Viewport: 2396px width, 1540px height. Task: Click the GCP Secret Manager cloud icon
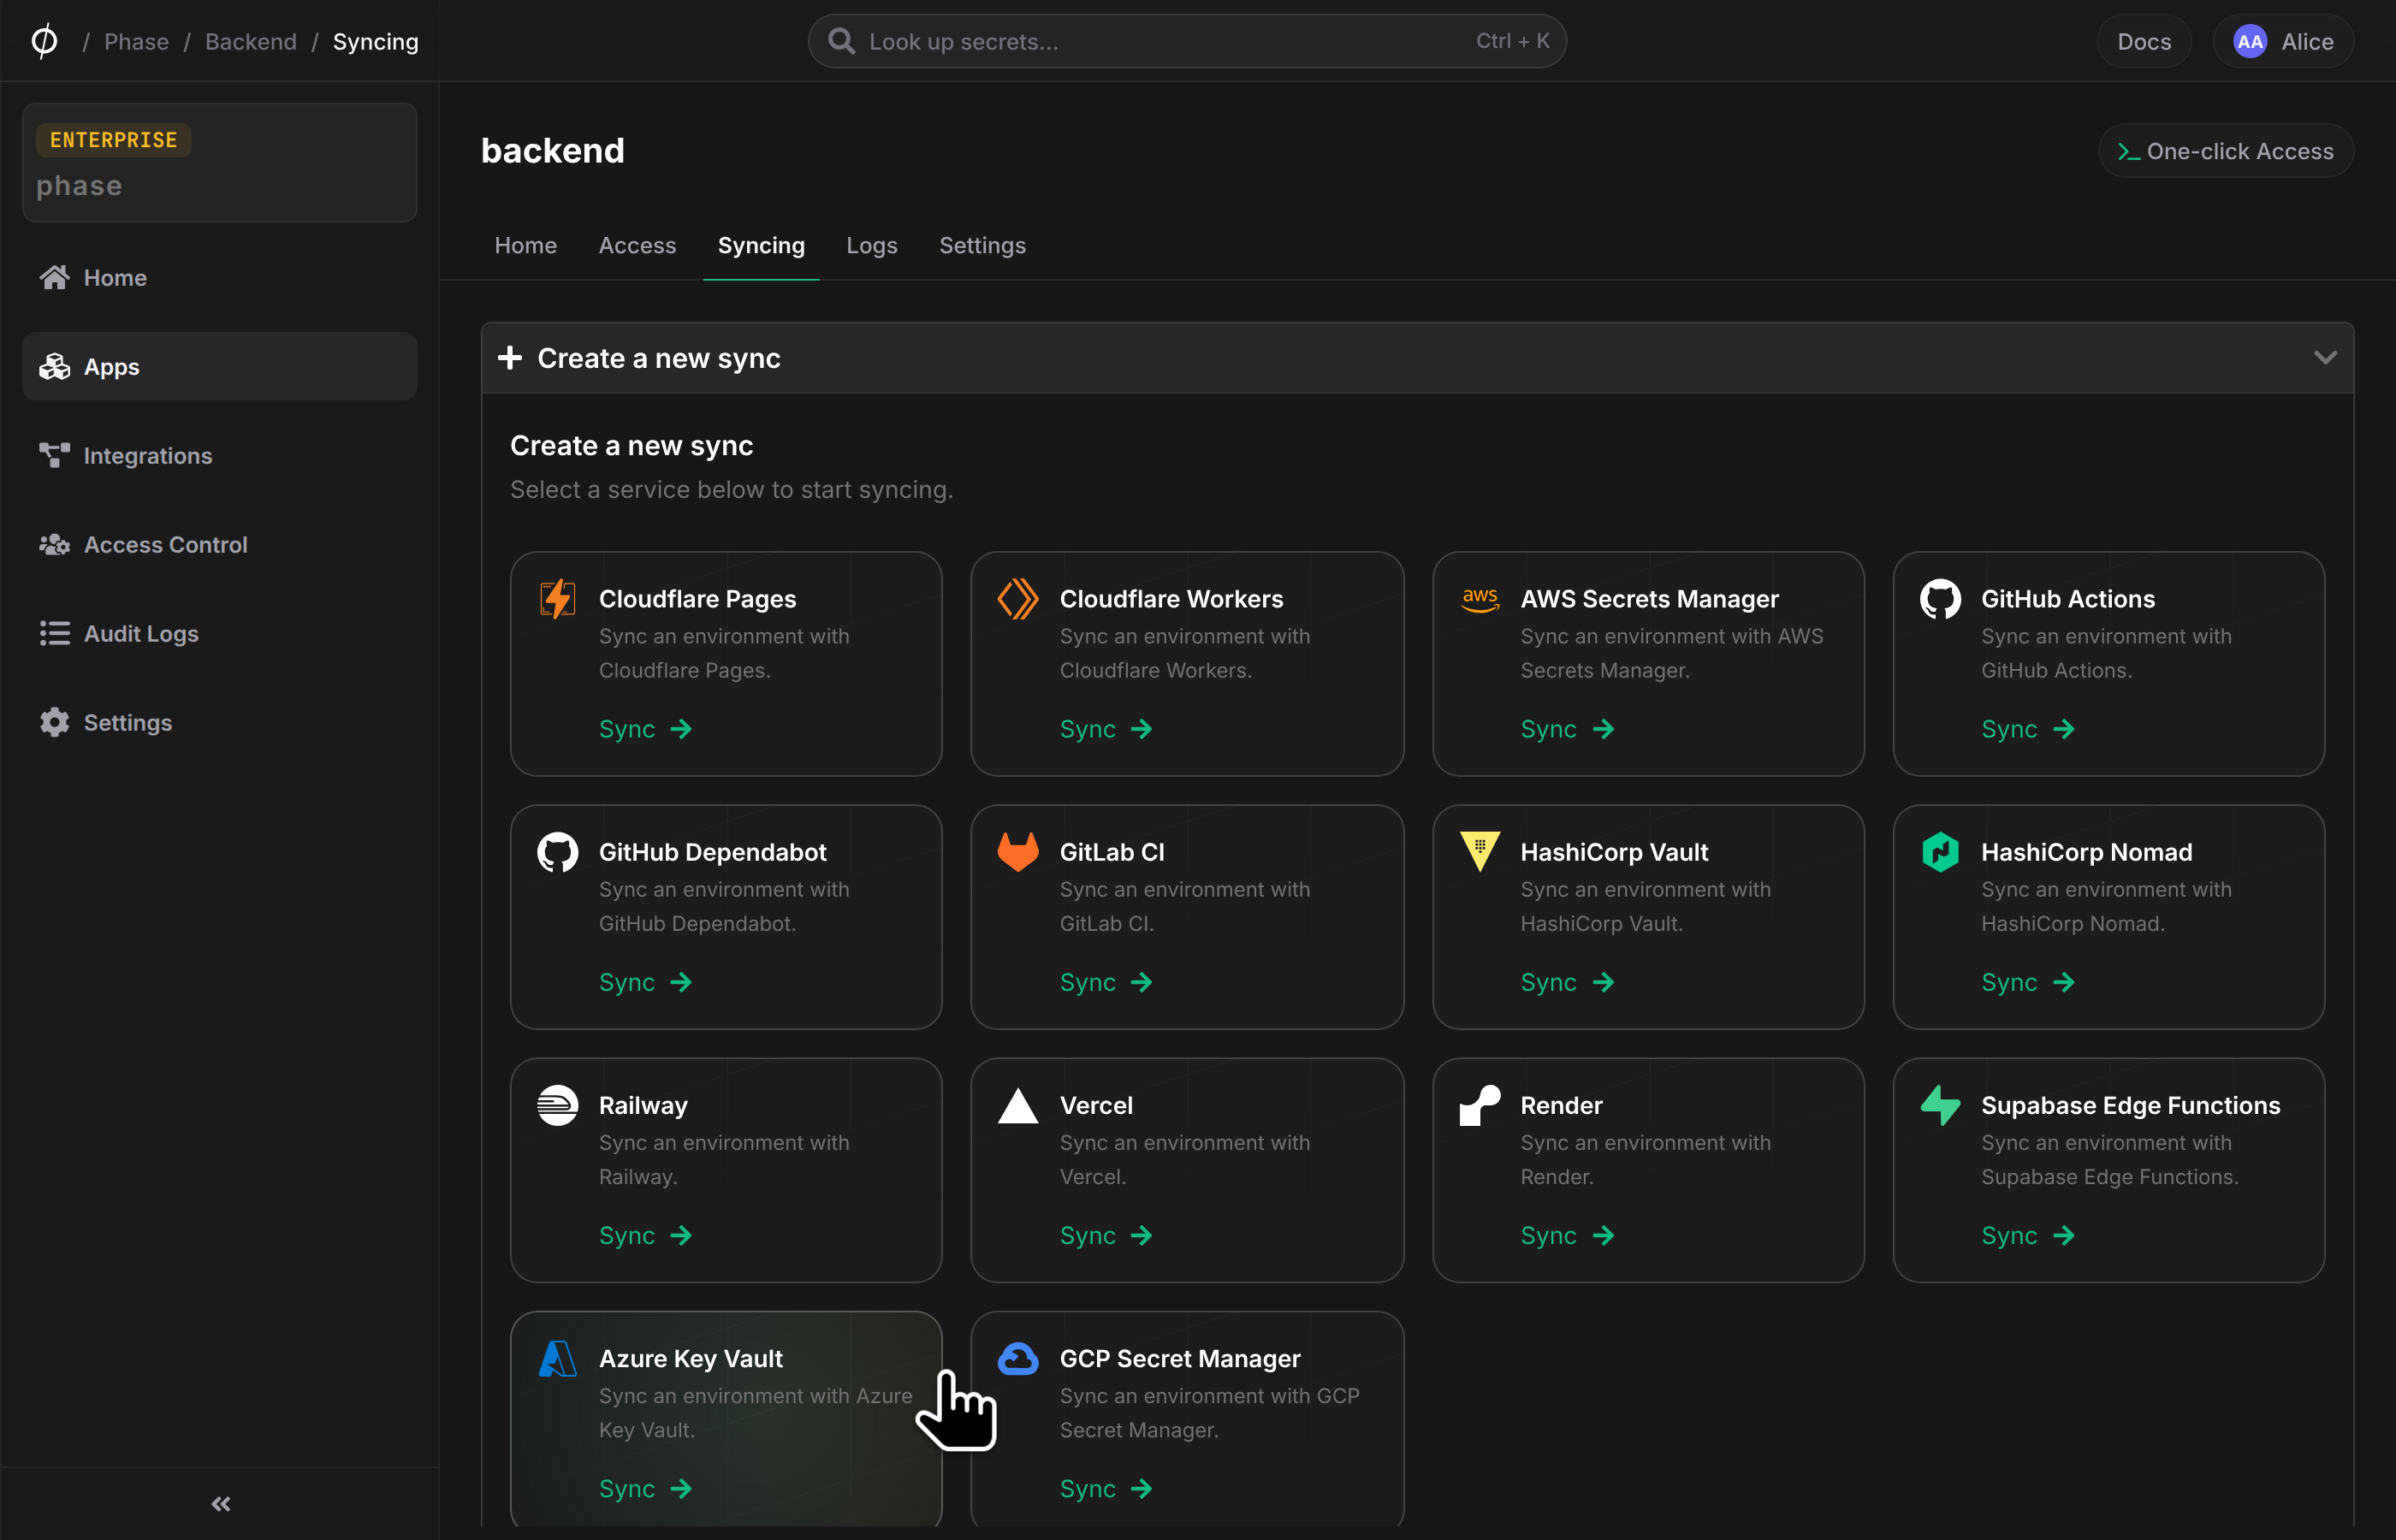1018,1358
